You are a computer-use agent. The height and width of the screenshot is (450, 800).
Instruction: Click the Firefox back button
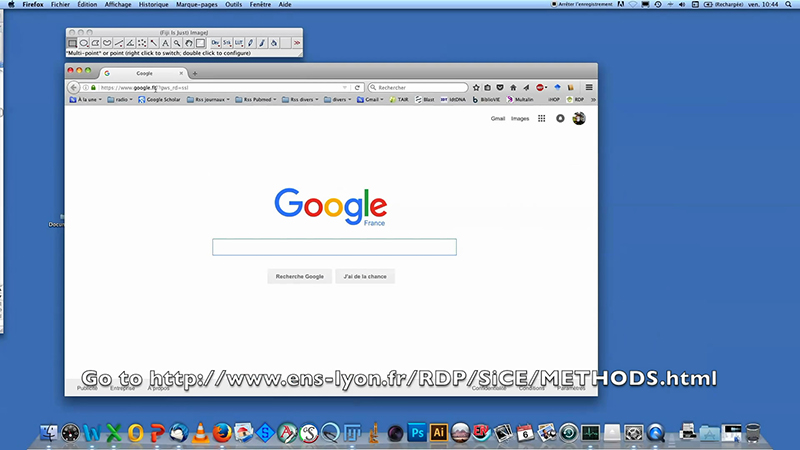pos(73,87)
